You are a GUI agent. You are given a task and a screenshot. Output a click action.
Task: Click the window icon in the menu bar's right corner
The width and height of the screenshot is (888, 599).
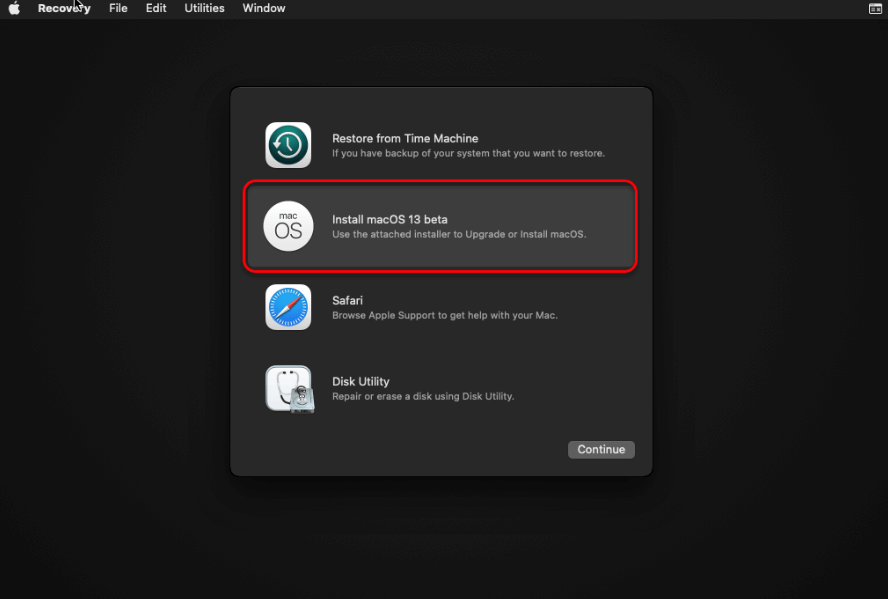coord(875,8)
